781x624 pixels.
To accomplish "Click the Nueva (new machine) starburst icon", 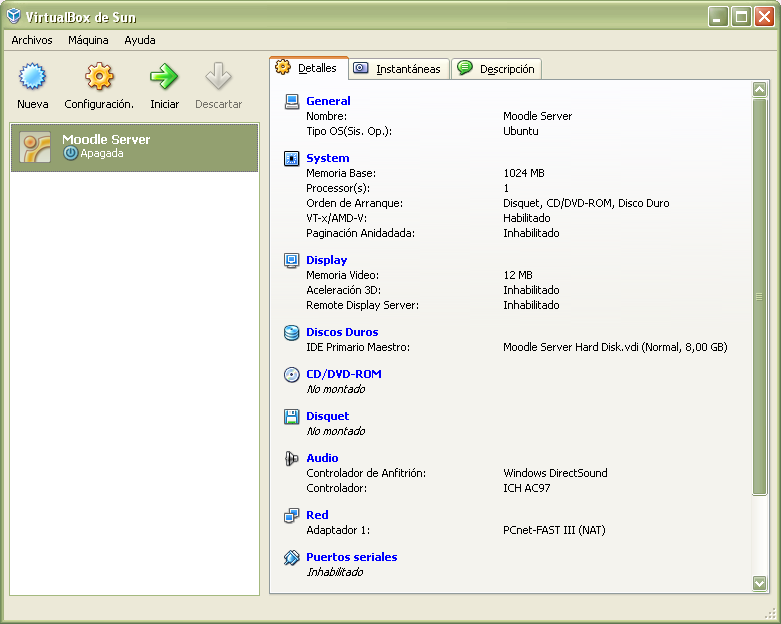I will pyautogui.click(x=32, y=76).
